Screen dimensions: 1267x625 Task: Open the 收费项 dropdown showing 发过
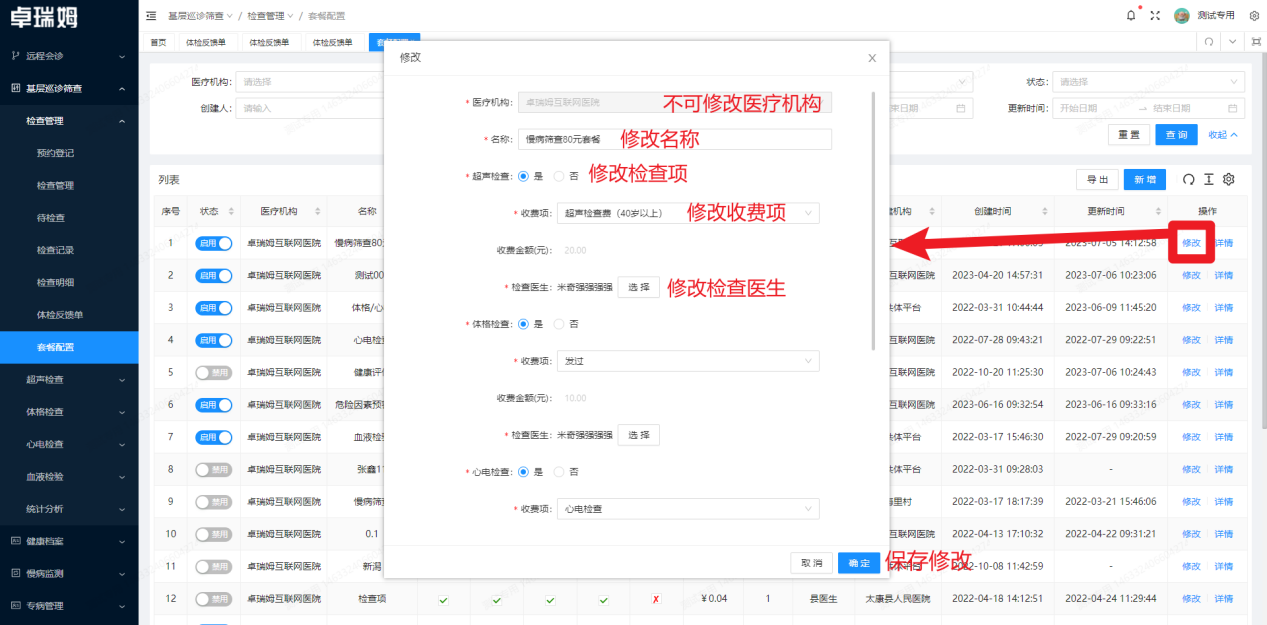(x=688, y=361)
